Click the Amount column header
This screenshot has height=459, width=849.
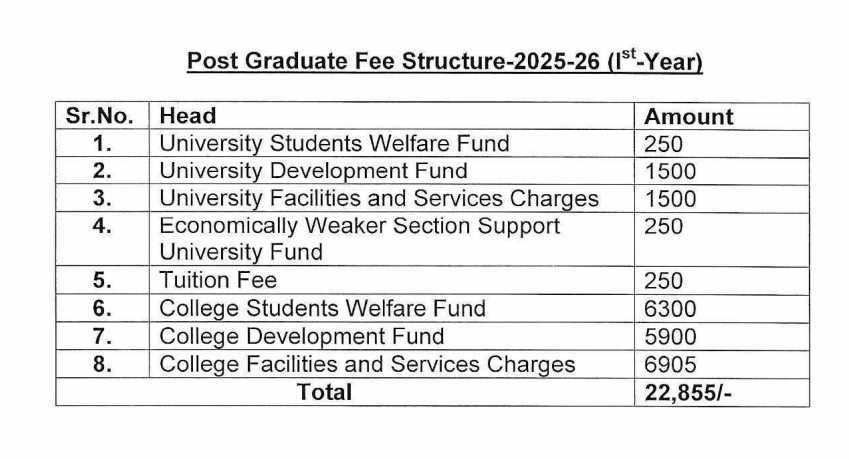click(688, 116)
